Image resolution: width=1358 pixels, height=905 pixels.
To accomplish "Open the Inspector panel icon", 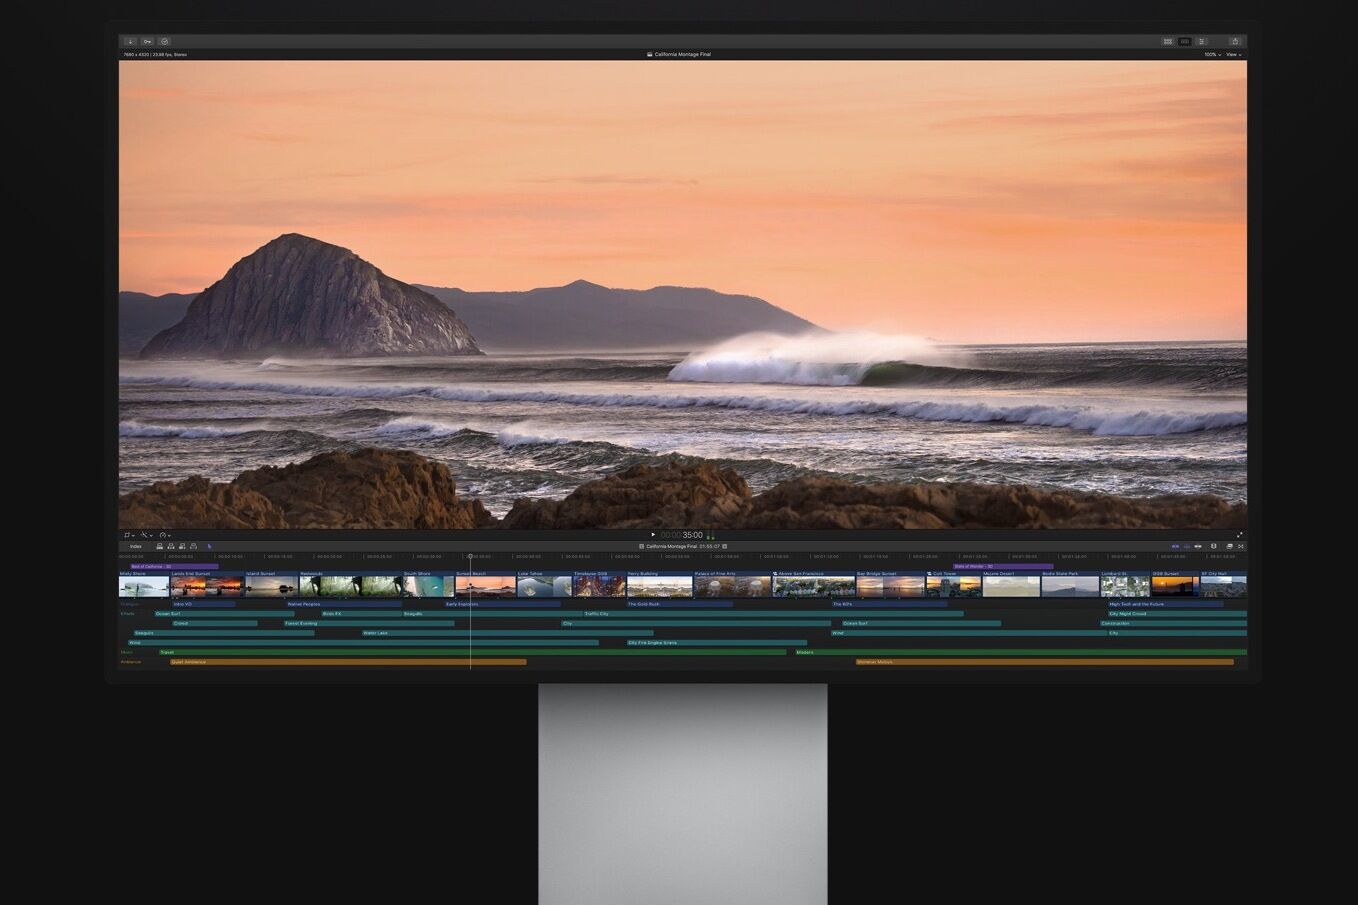I will click(1201, 41).
